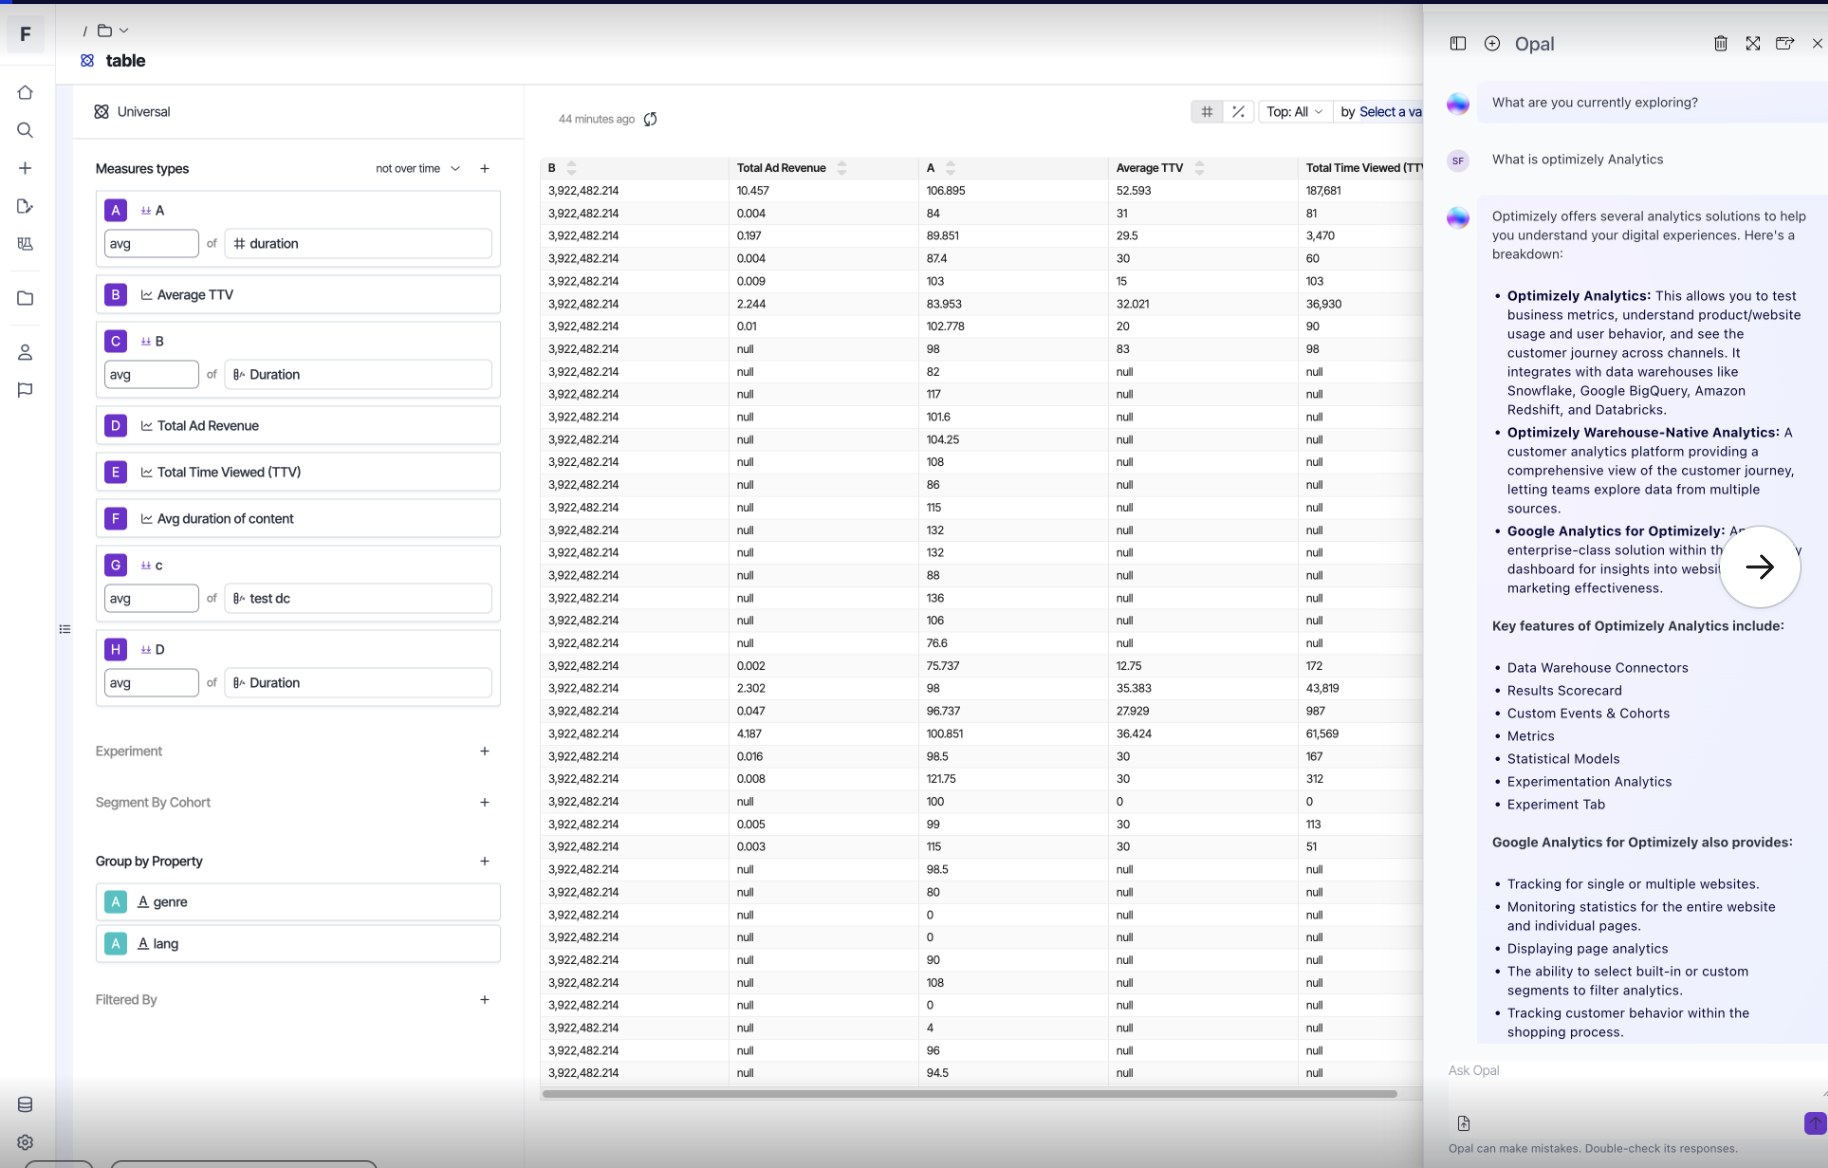Toggle the Opal sidebar panel icon
This screenshot has width=1828, height=1168.
coord(1457,43)
